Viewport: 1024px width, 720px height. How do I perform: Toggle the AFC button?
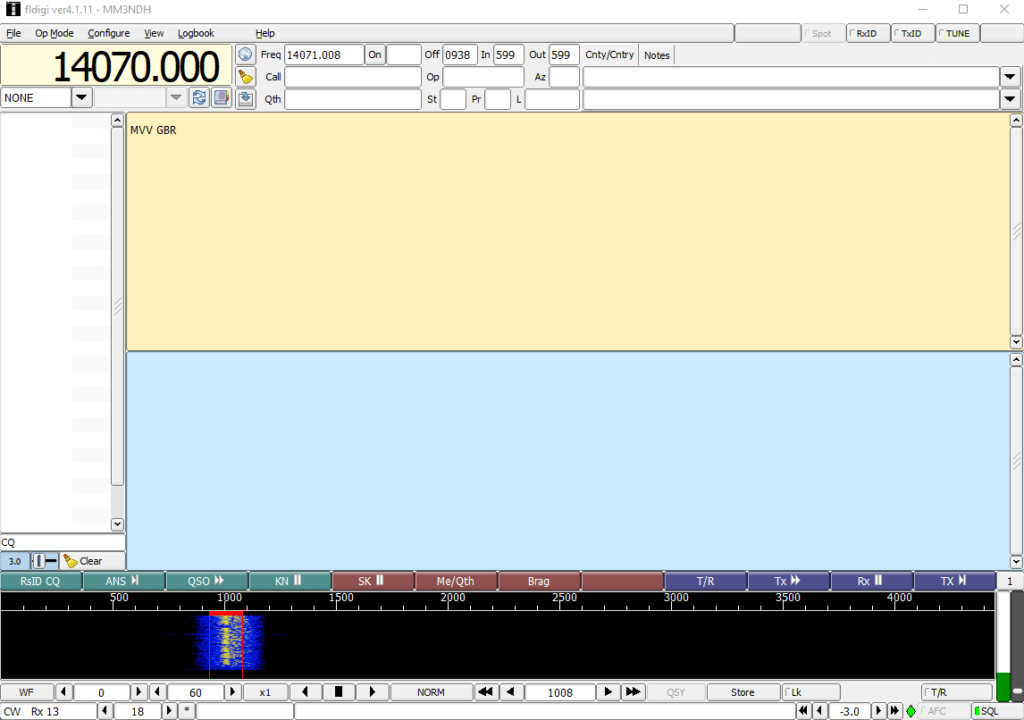point(944,711)
